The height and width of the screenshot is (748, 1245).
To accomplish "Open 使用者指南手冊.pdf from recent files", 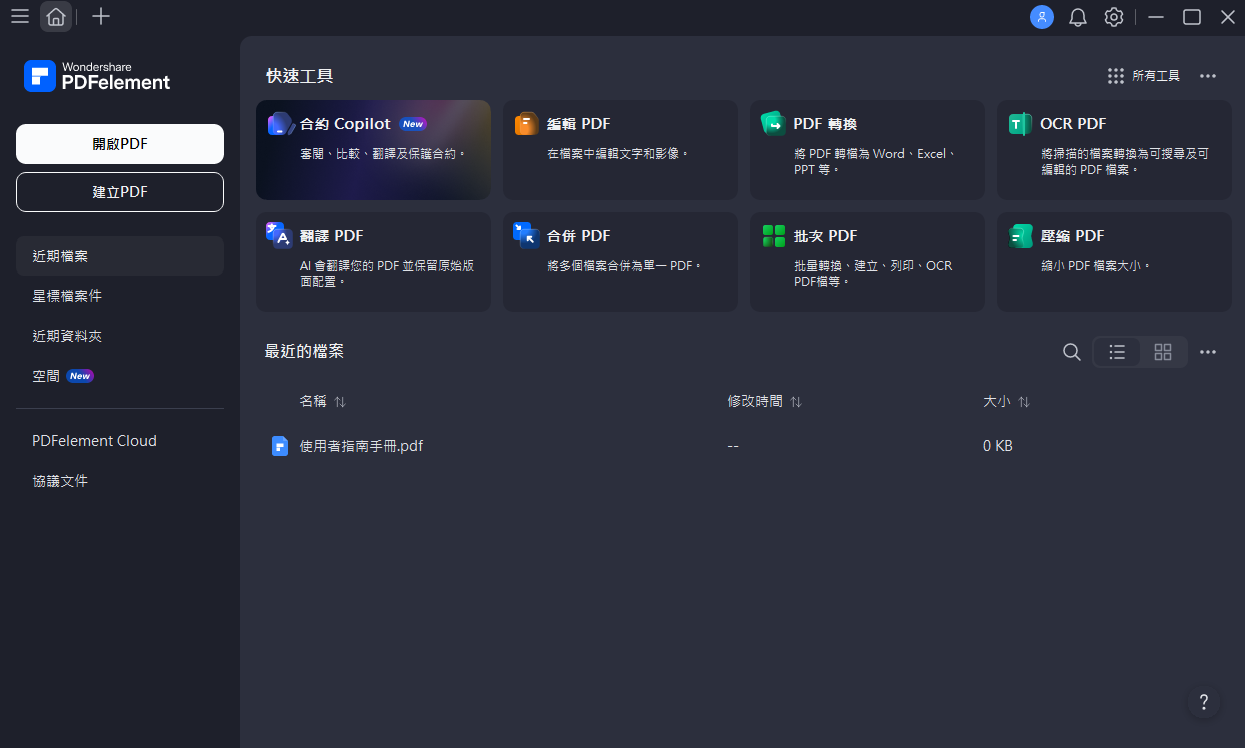I will [x=361, y=446].
